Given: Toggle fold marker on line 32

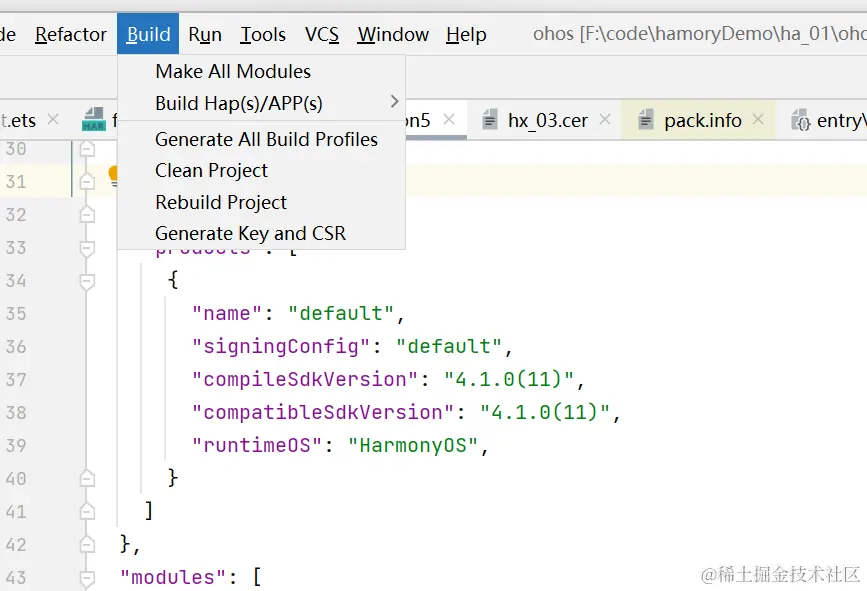Looking at the screenshot, I should pos(87,215).
